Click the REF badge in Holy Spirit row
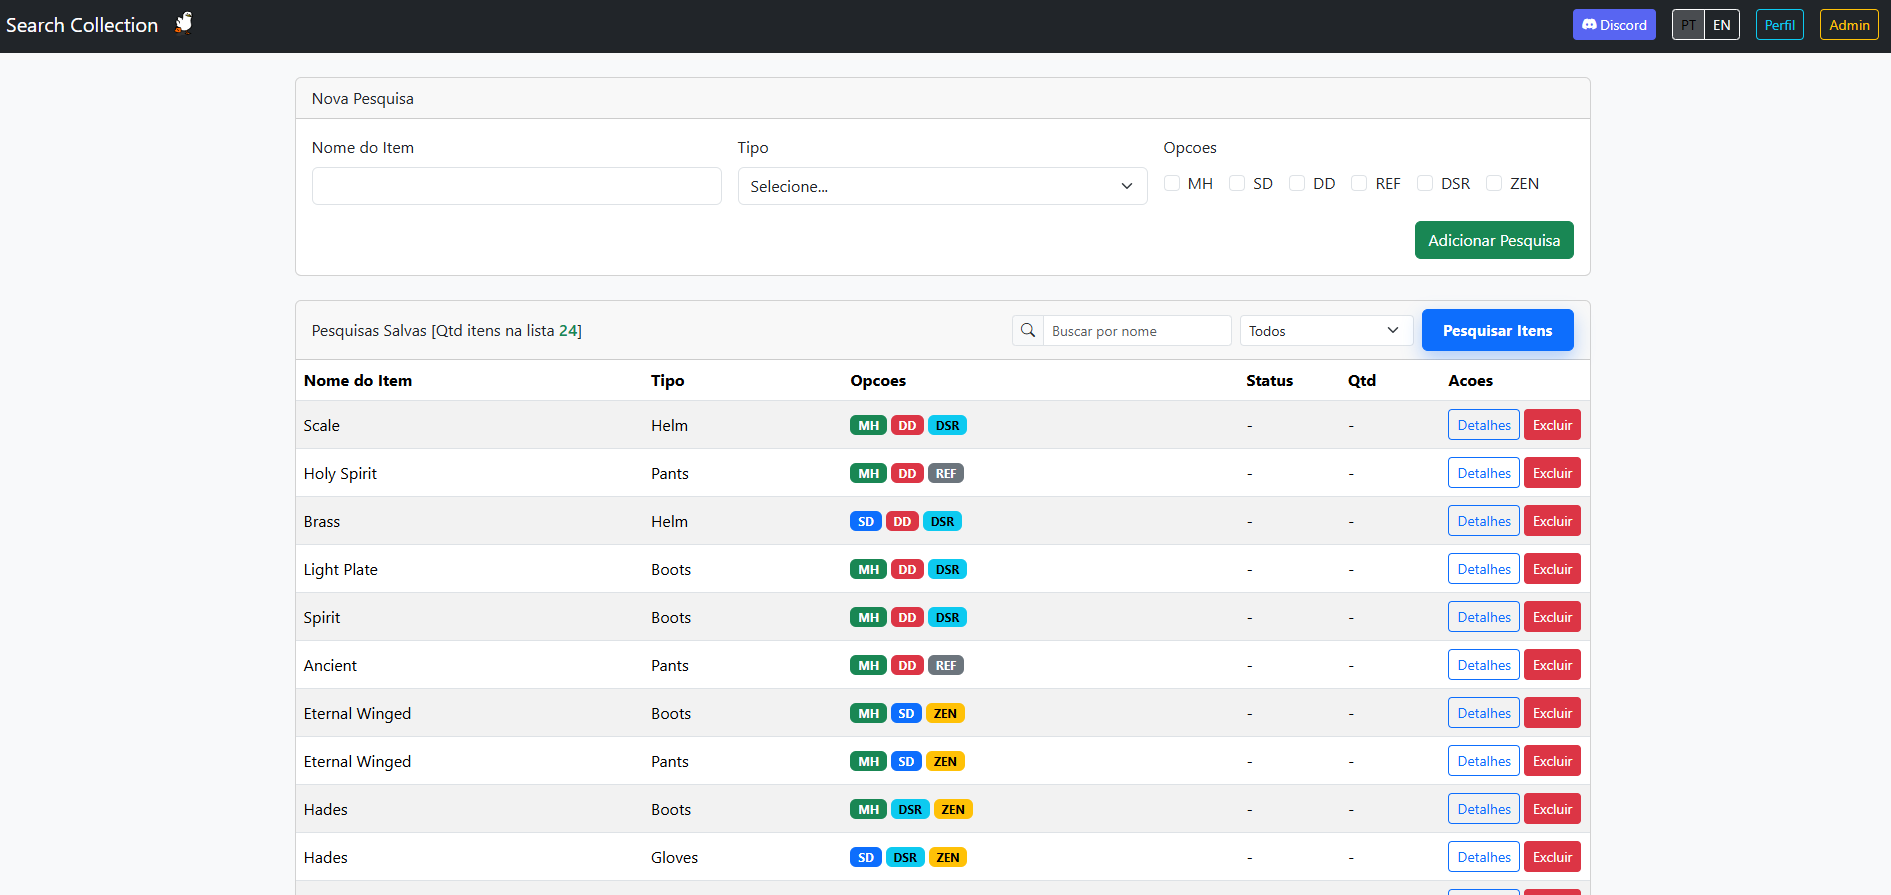The height and width of the screenshot is (895, 1891). (945, 473)
